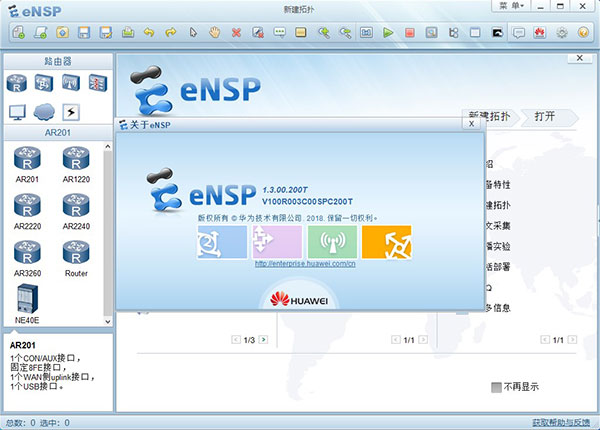Click version text 1.3.00.200T
Screen dimensions: 600x430
pyautogui.click(x=285, y=190)
